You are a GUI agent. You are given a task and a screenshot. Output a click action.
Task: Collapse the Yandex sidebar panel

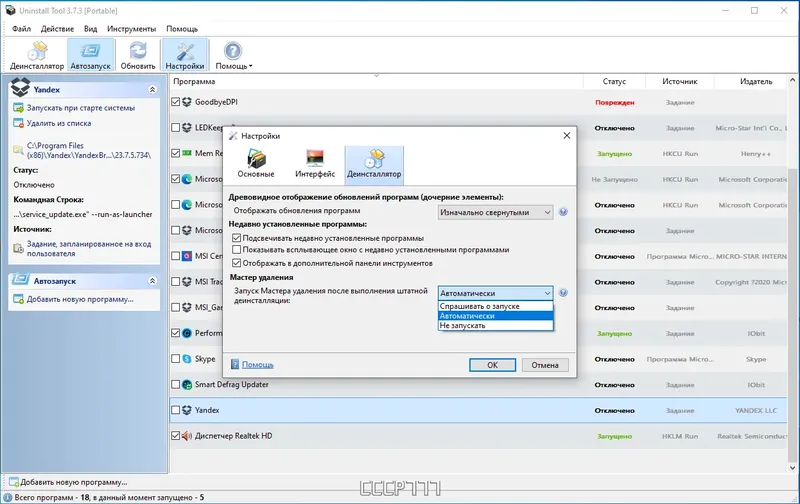click(x=152, y=89)
